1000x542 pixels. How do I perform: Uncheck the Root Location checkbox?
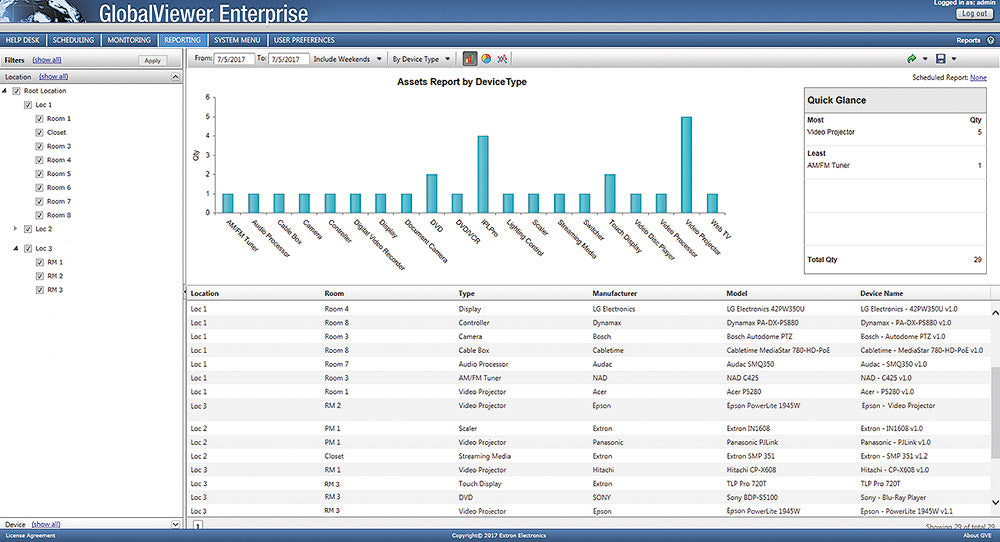17,91
